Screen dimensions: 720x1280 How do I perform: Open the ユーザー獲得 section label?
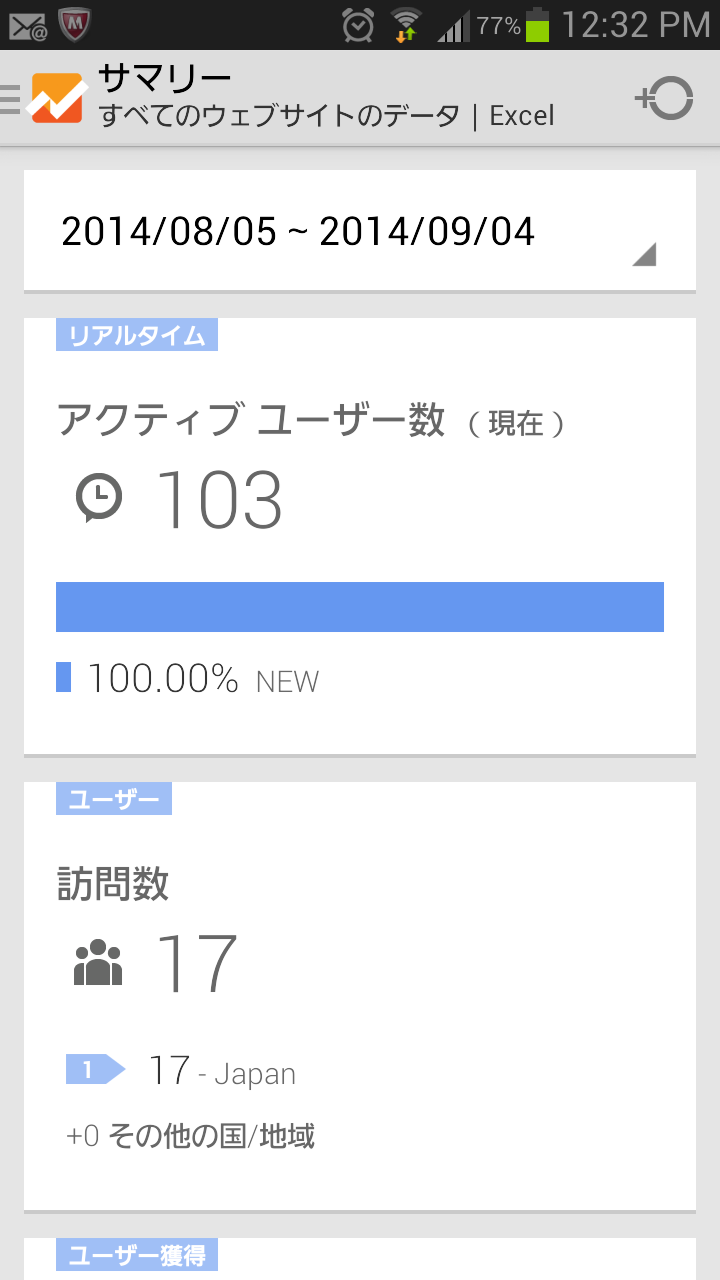point(137,1255)
